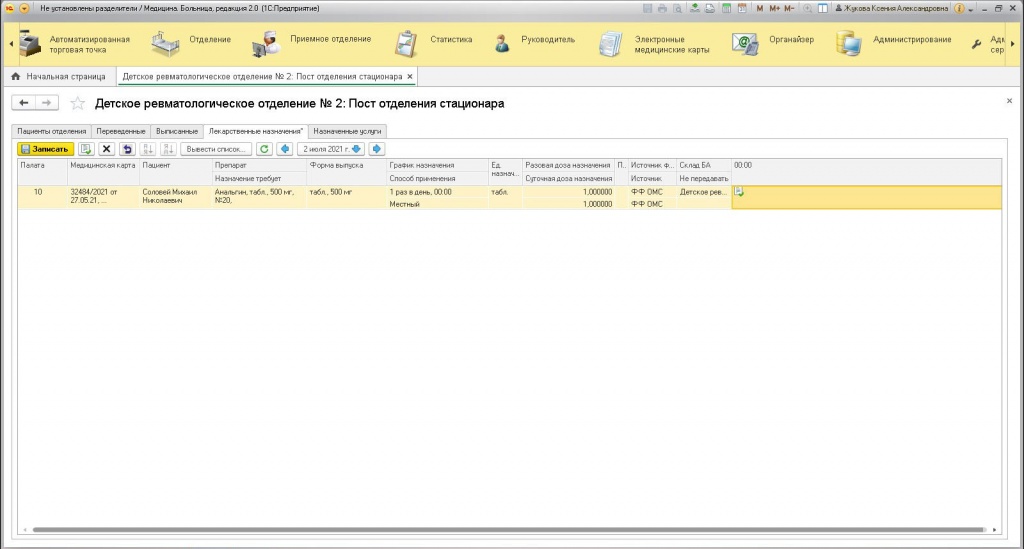This screenshot has height=549, width=1024.
Task: Close the Пост отделения стационара tab
Action: click(x=410, y=76)
